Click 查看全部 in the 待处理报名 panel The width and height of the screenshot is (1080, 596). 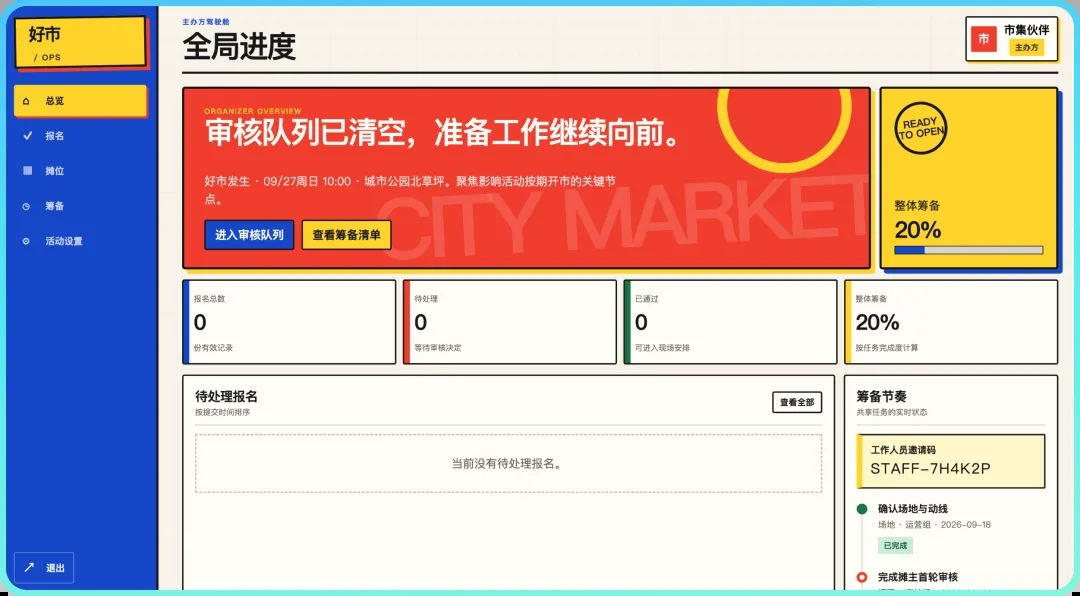pyautogui.click(x=797, y=402)
